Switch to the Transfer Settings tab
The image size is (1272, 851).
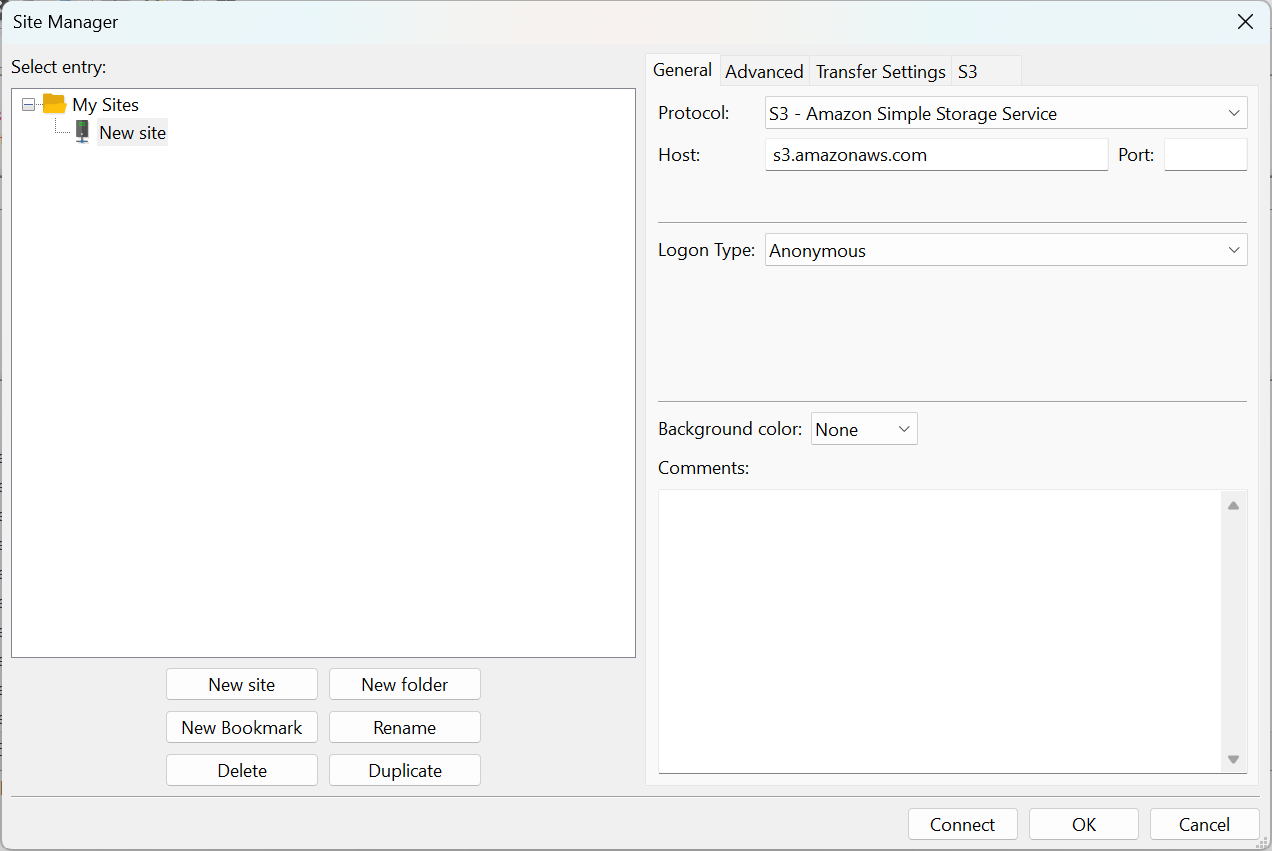click(x=880, y=71)
